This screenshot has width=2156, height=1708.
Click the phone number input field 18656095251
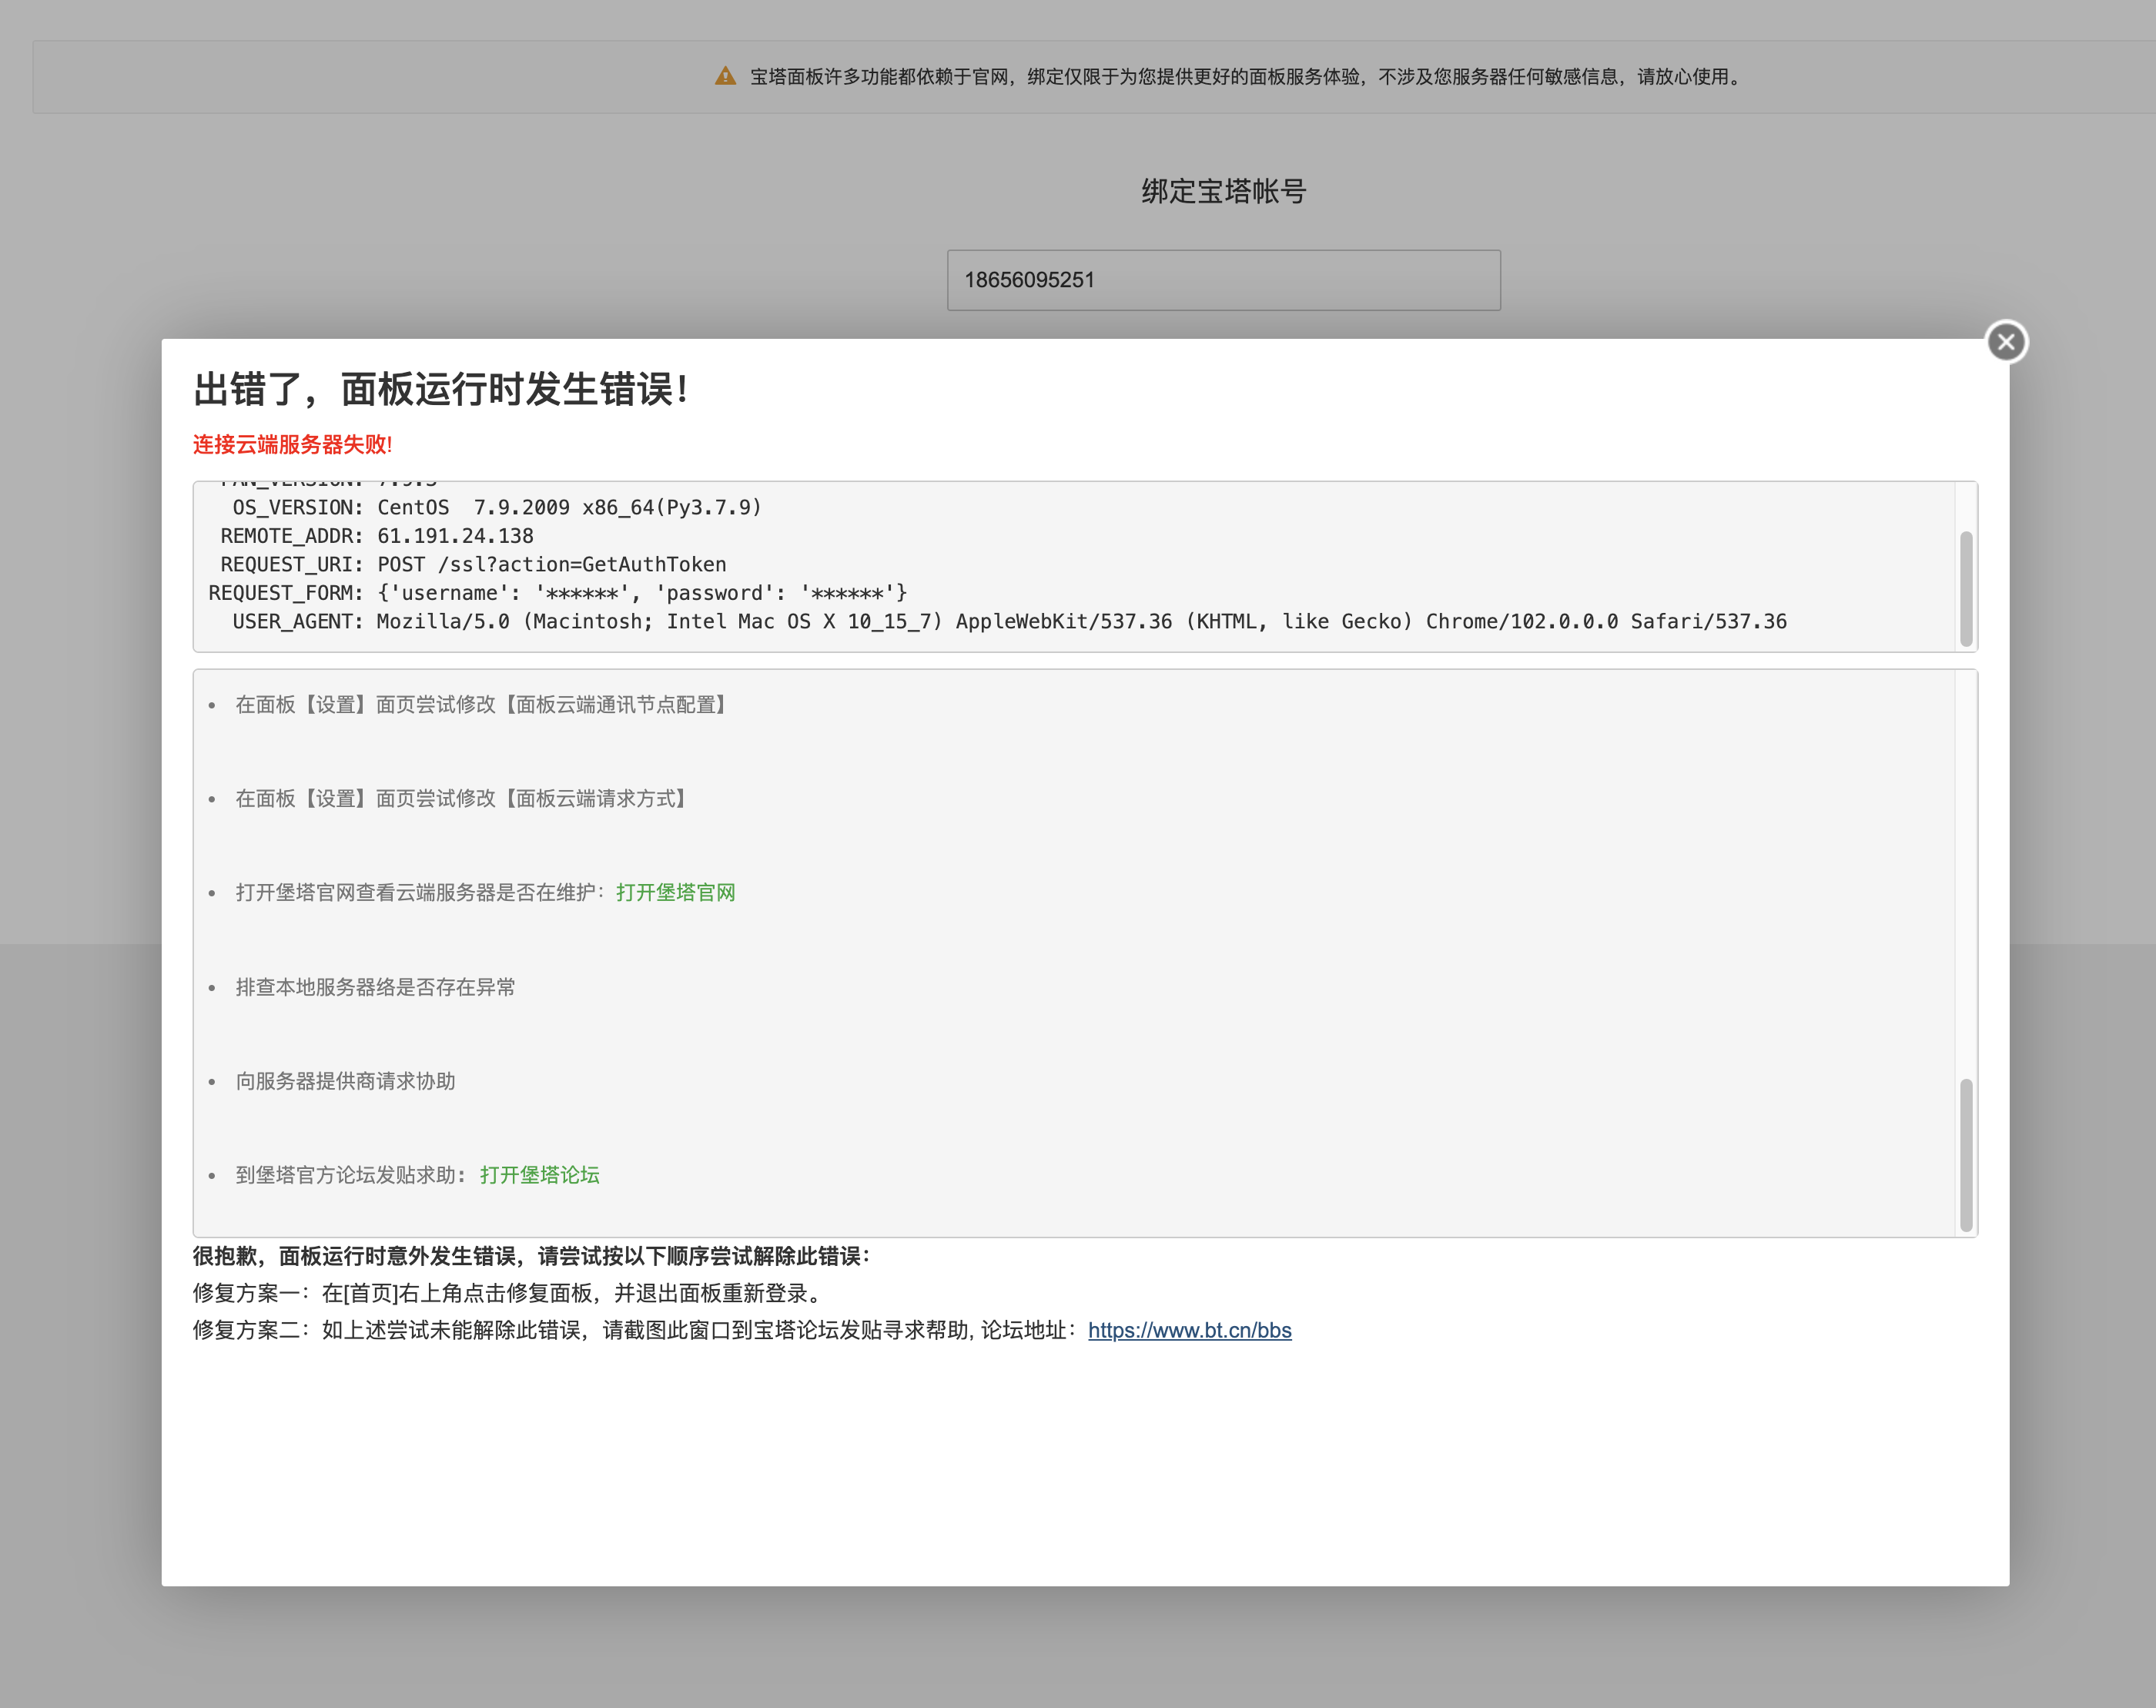pyautogui.click(x=1223, y=280)
